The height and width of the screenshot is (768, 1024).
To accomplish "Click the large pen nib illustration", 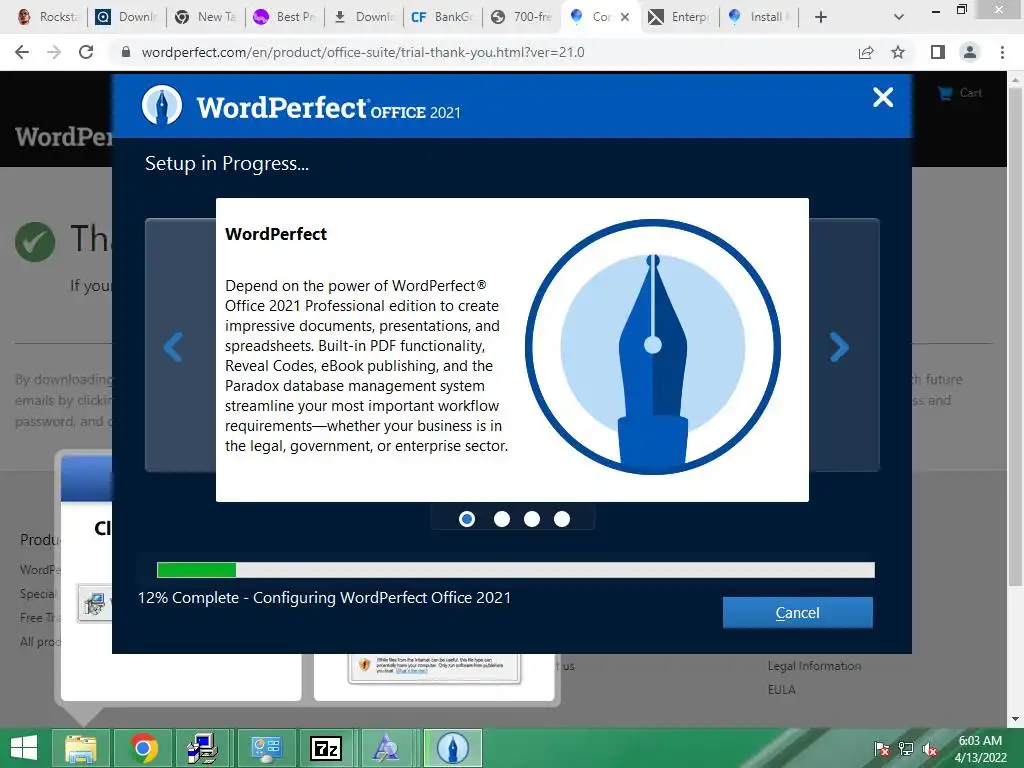I will tap(652, 347).
